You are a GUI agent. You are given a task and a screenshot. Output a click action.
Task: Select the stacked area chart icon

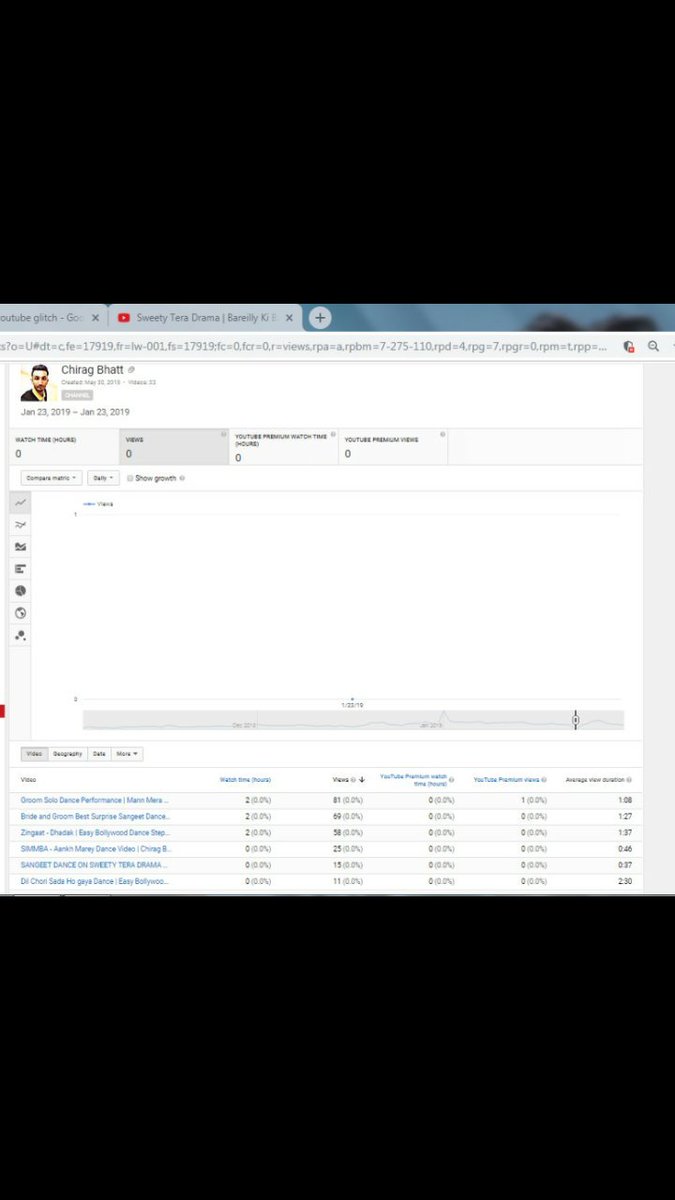click(20, 547)
